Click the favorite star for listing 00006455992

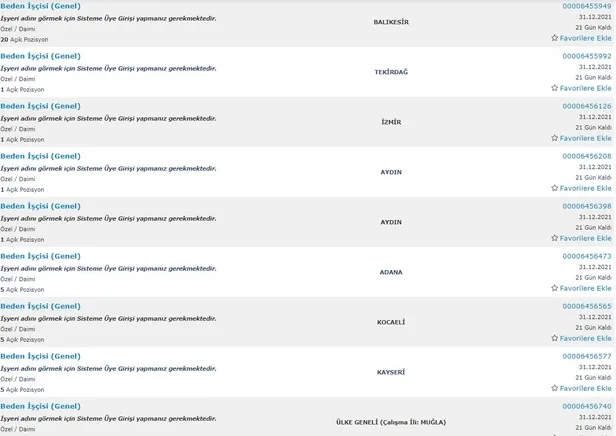coord(555,88)
